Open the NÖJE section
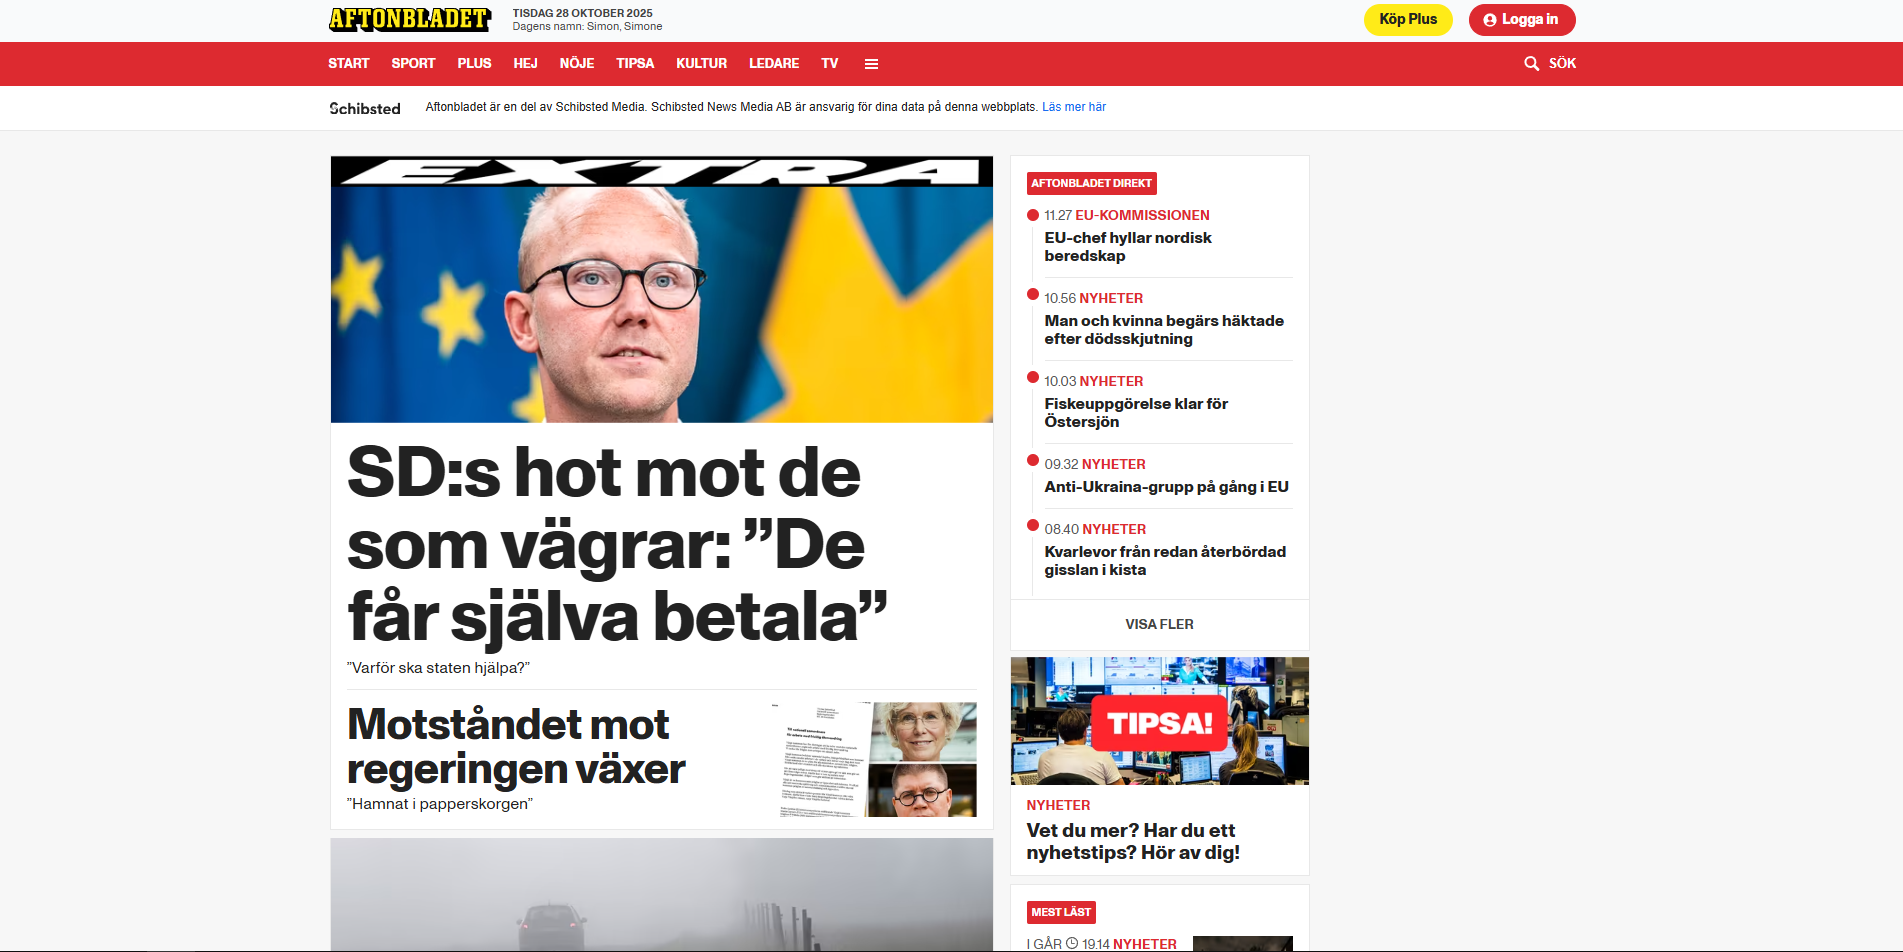Image resolution: width=1903 pixels, height=952 pixels. [x=577, y=63]
